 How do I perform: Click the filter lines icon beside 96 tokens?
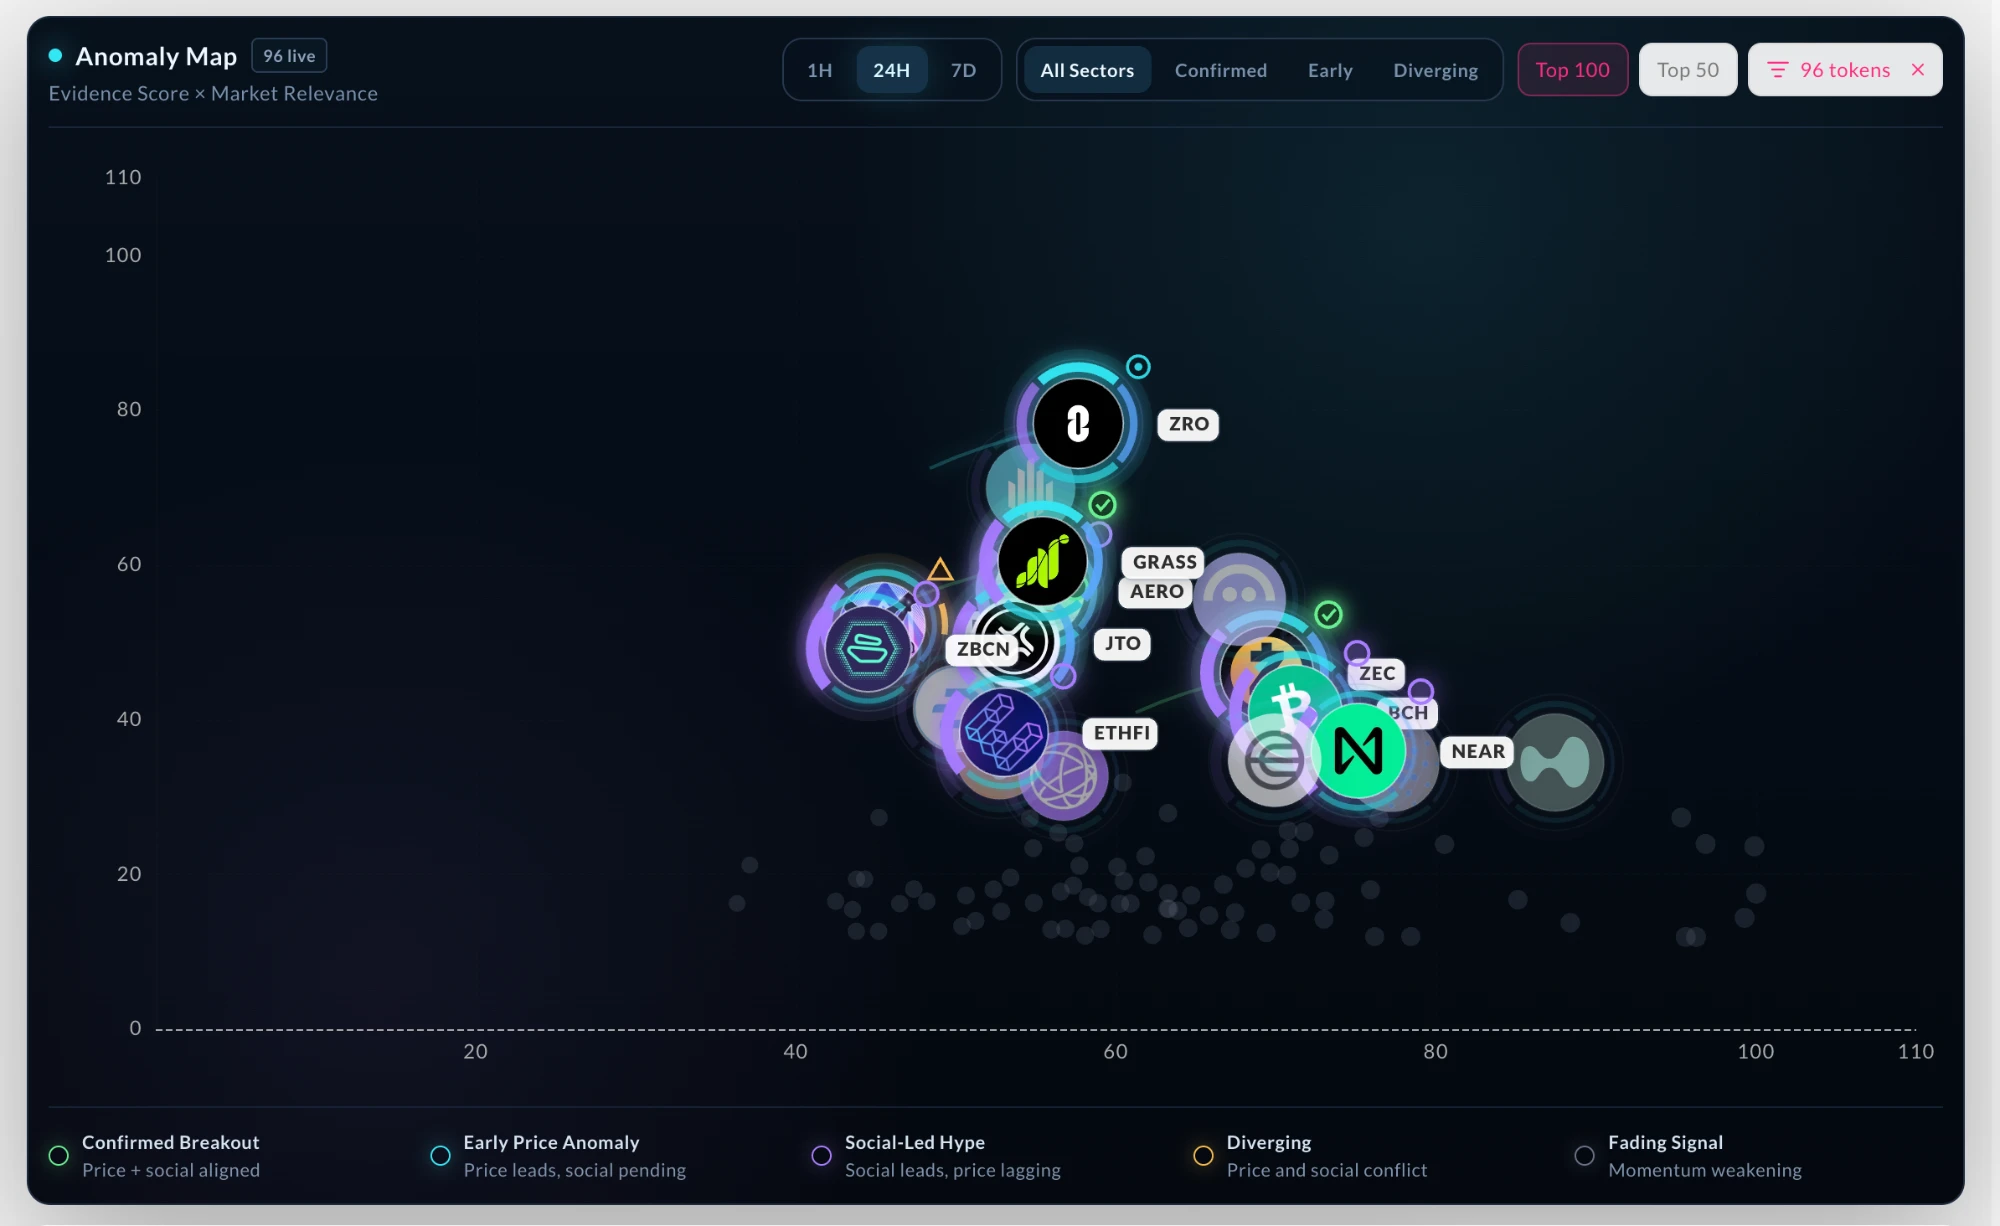pyautogui.click(x=1776, y=69)
